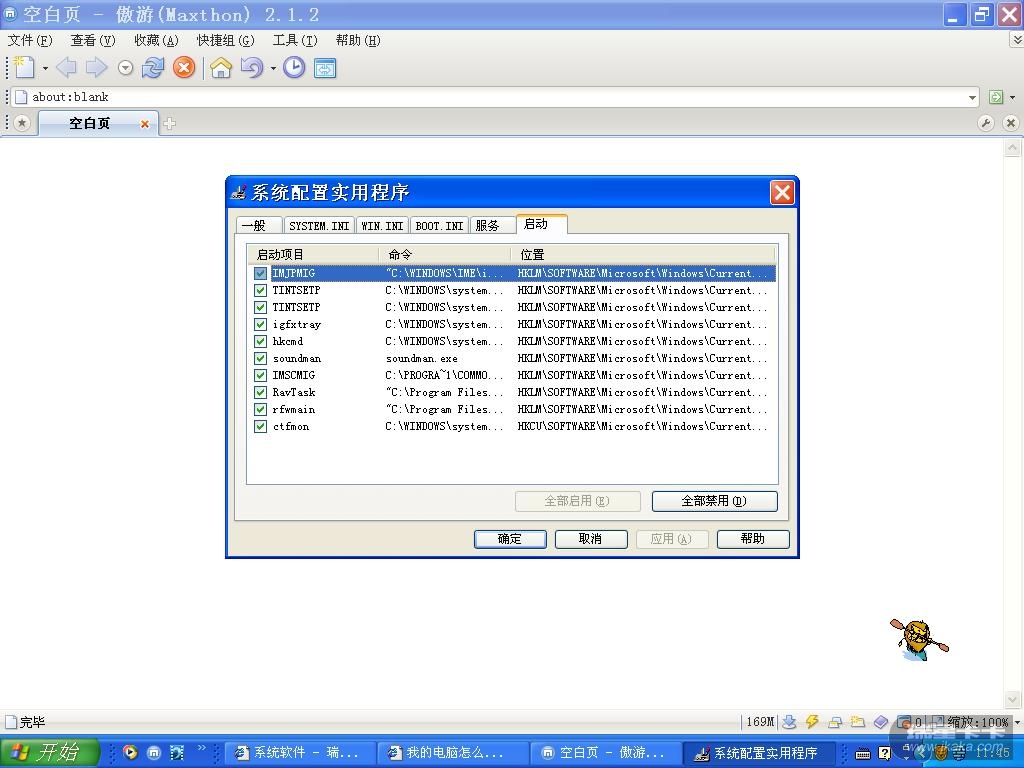Add a new tab with the plus icon

(169, 123)
